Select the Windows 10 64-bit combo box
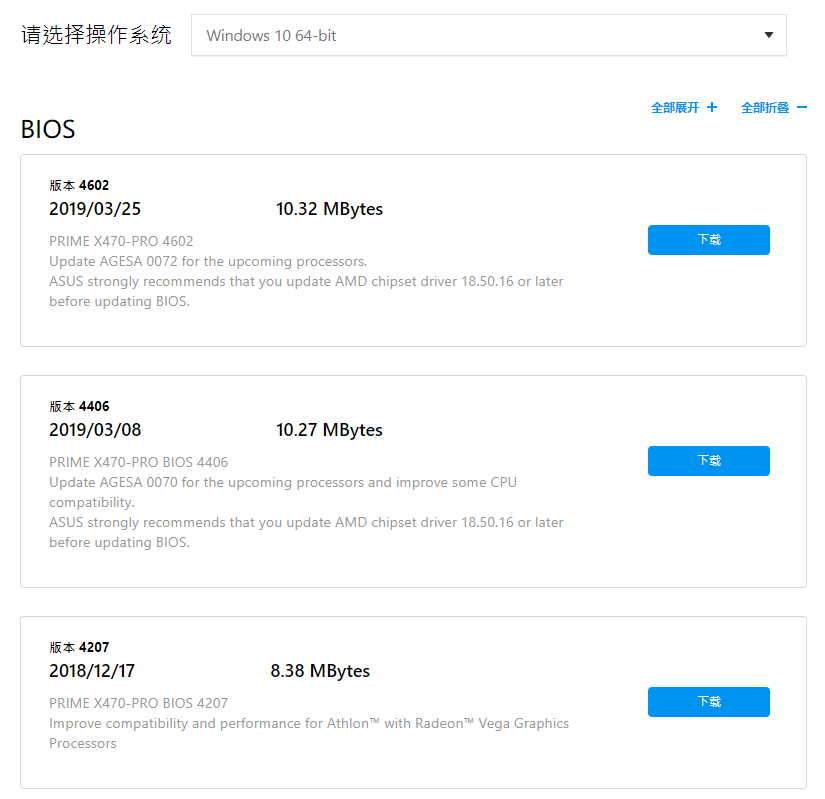The width and height of the screenshot is (825, 799). tap(489, 35)
